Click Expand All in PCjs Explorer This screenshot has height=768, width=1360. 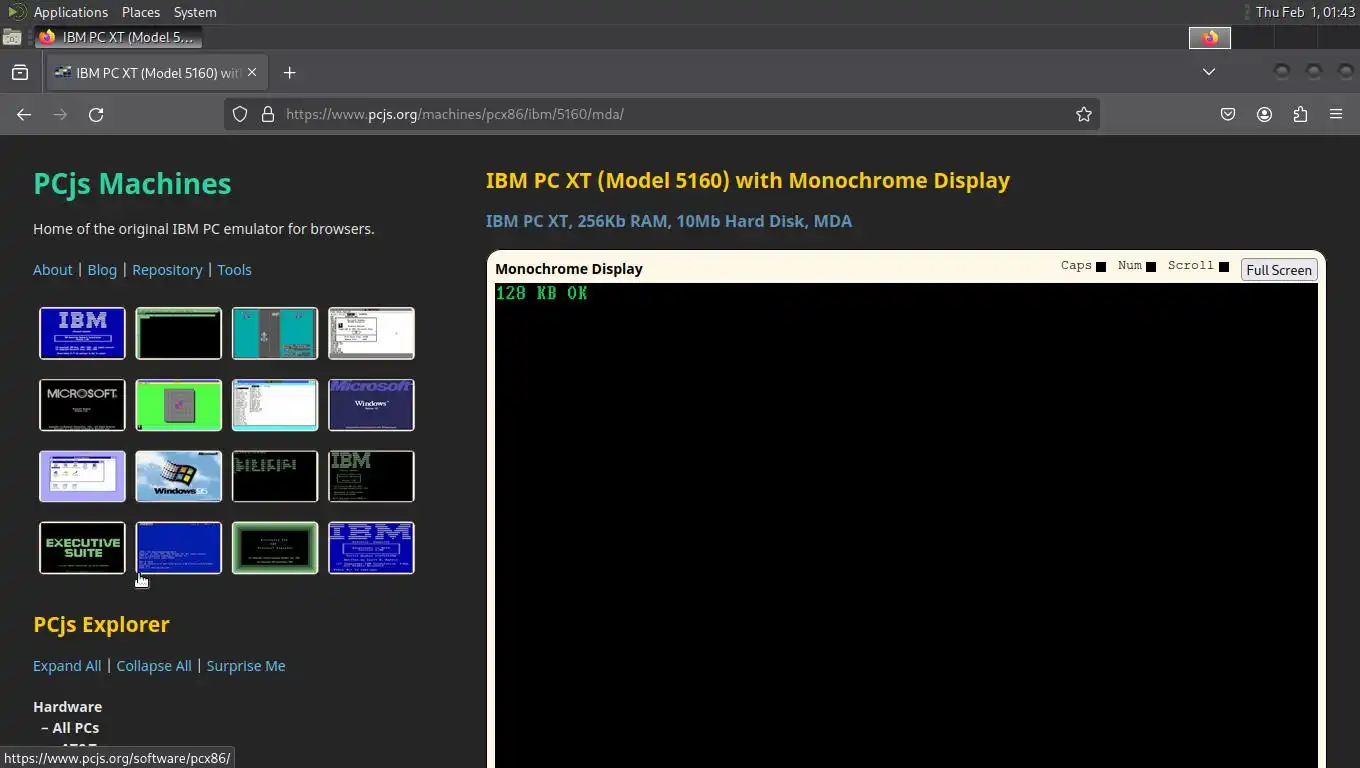tap(67, 666)
